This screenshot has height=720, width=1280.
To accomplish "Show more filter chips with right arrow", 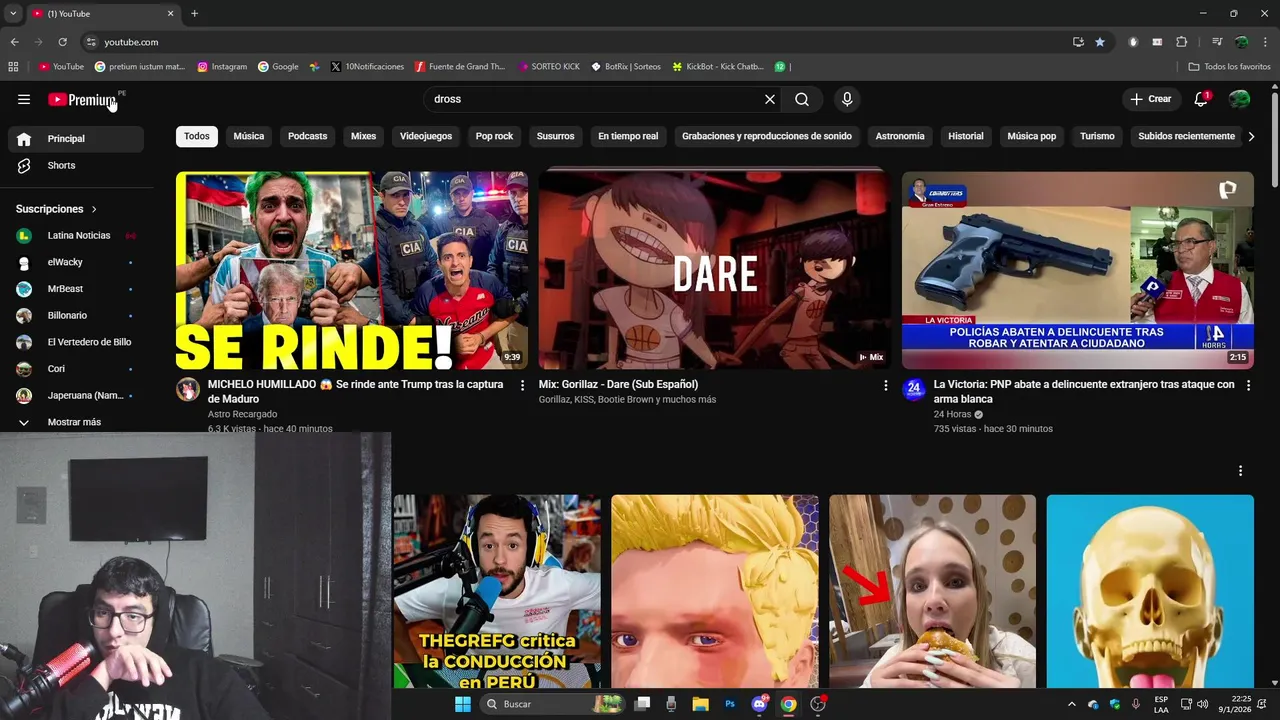I will click(1250, 136).
